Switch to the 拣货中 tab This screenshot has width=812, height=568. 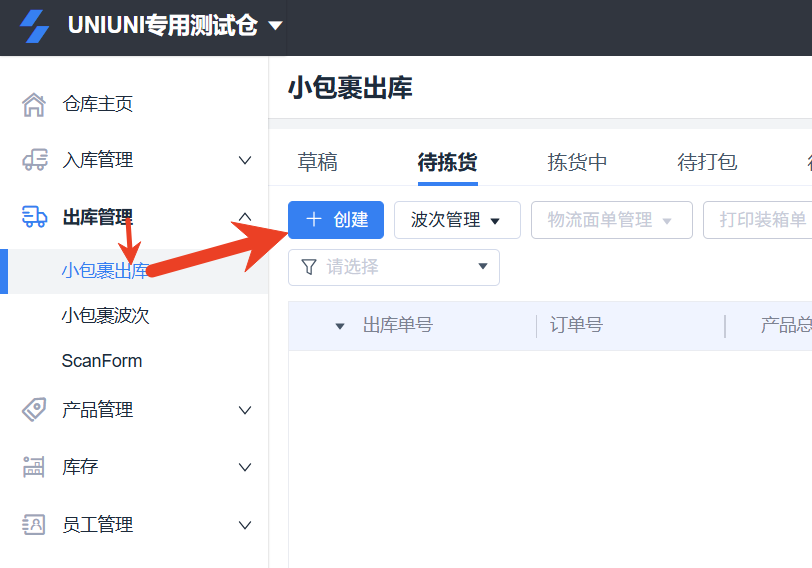[x=577, y=162]
